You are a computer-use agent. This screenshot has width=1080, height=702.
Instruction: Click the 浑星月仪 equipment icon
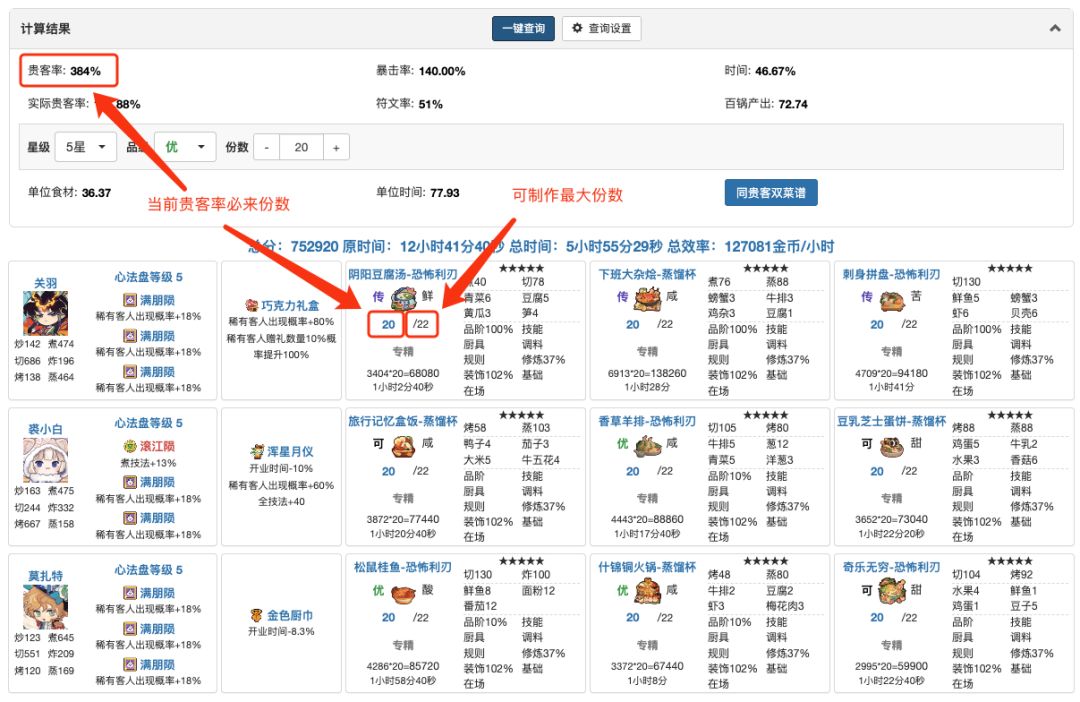(257, 452)
